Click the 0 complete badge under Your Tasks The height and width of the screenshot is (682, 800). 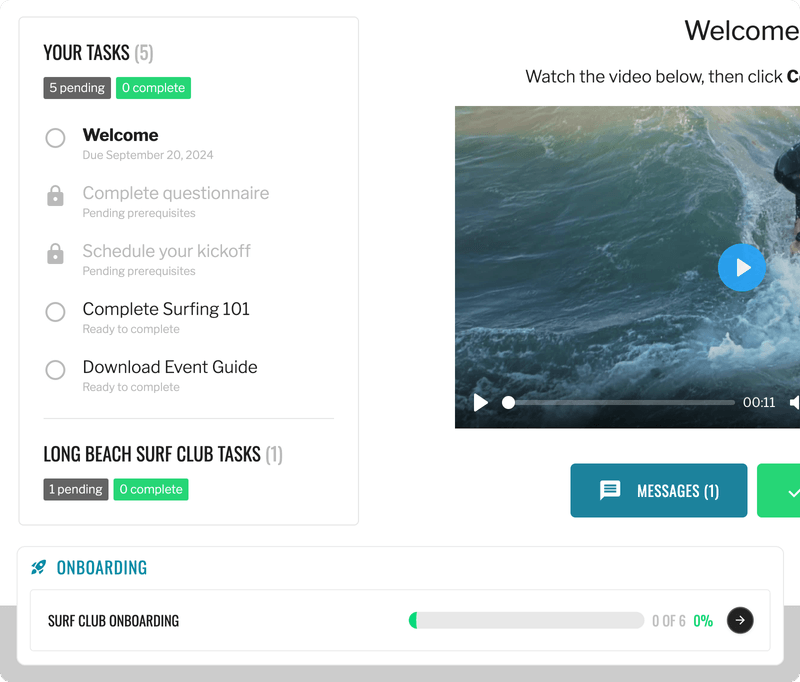coord(153,88)
